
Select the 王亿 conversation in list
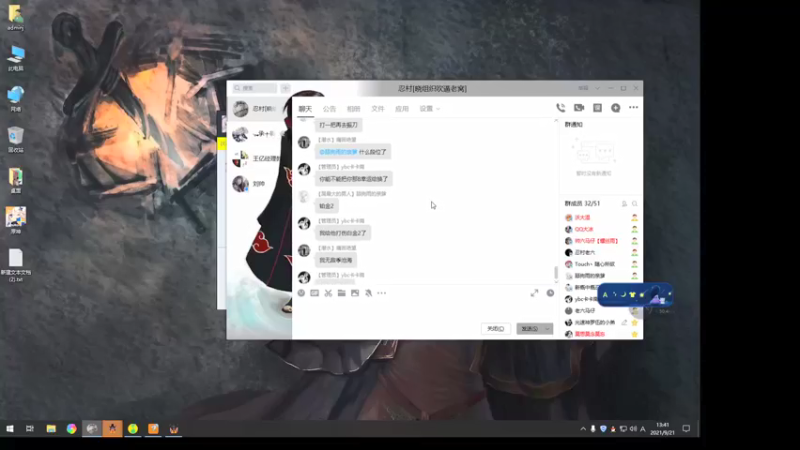tap(259, 159)
